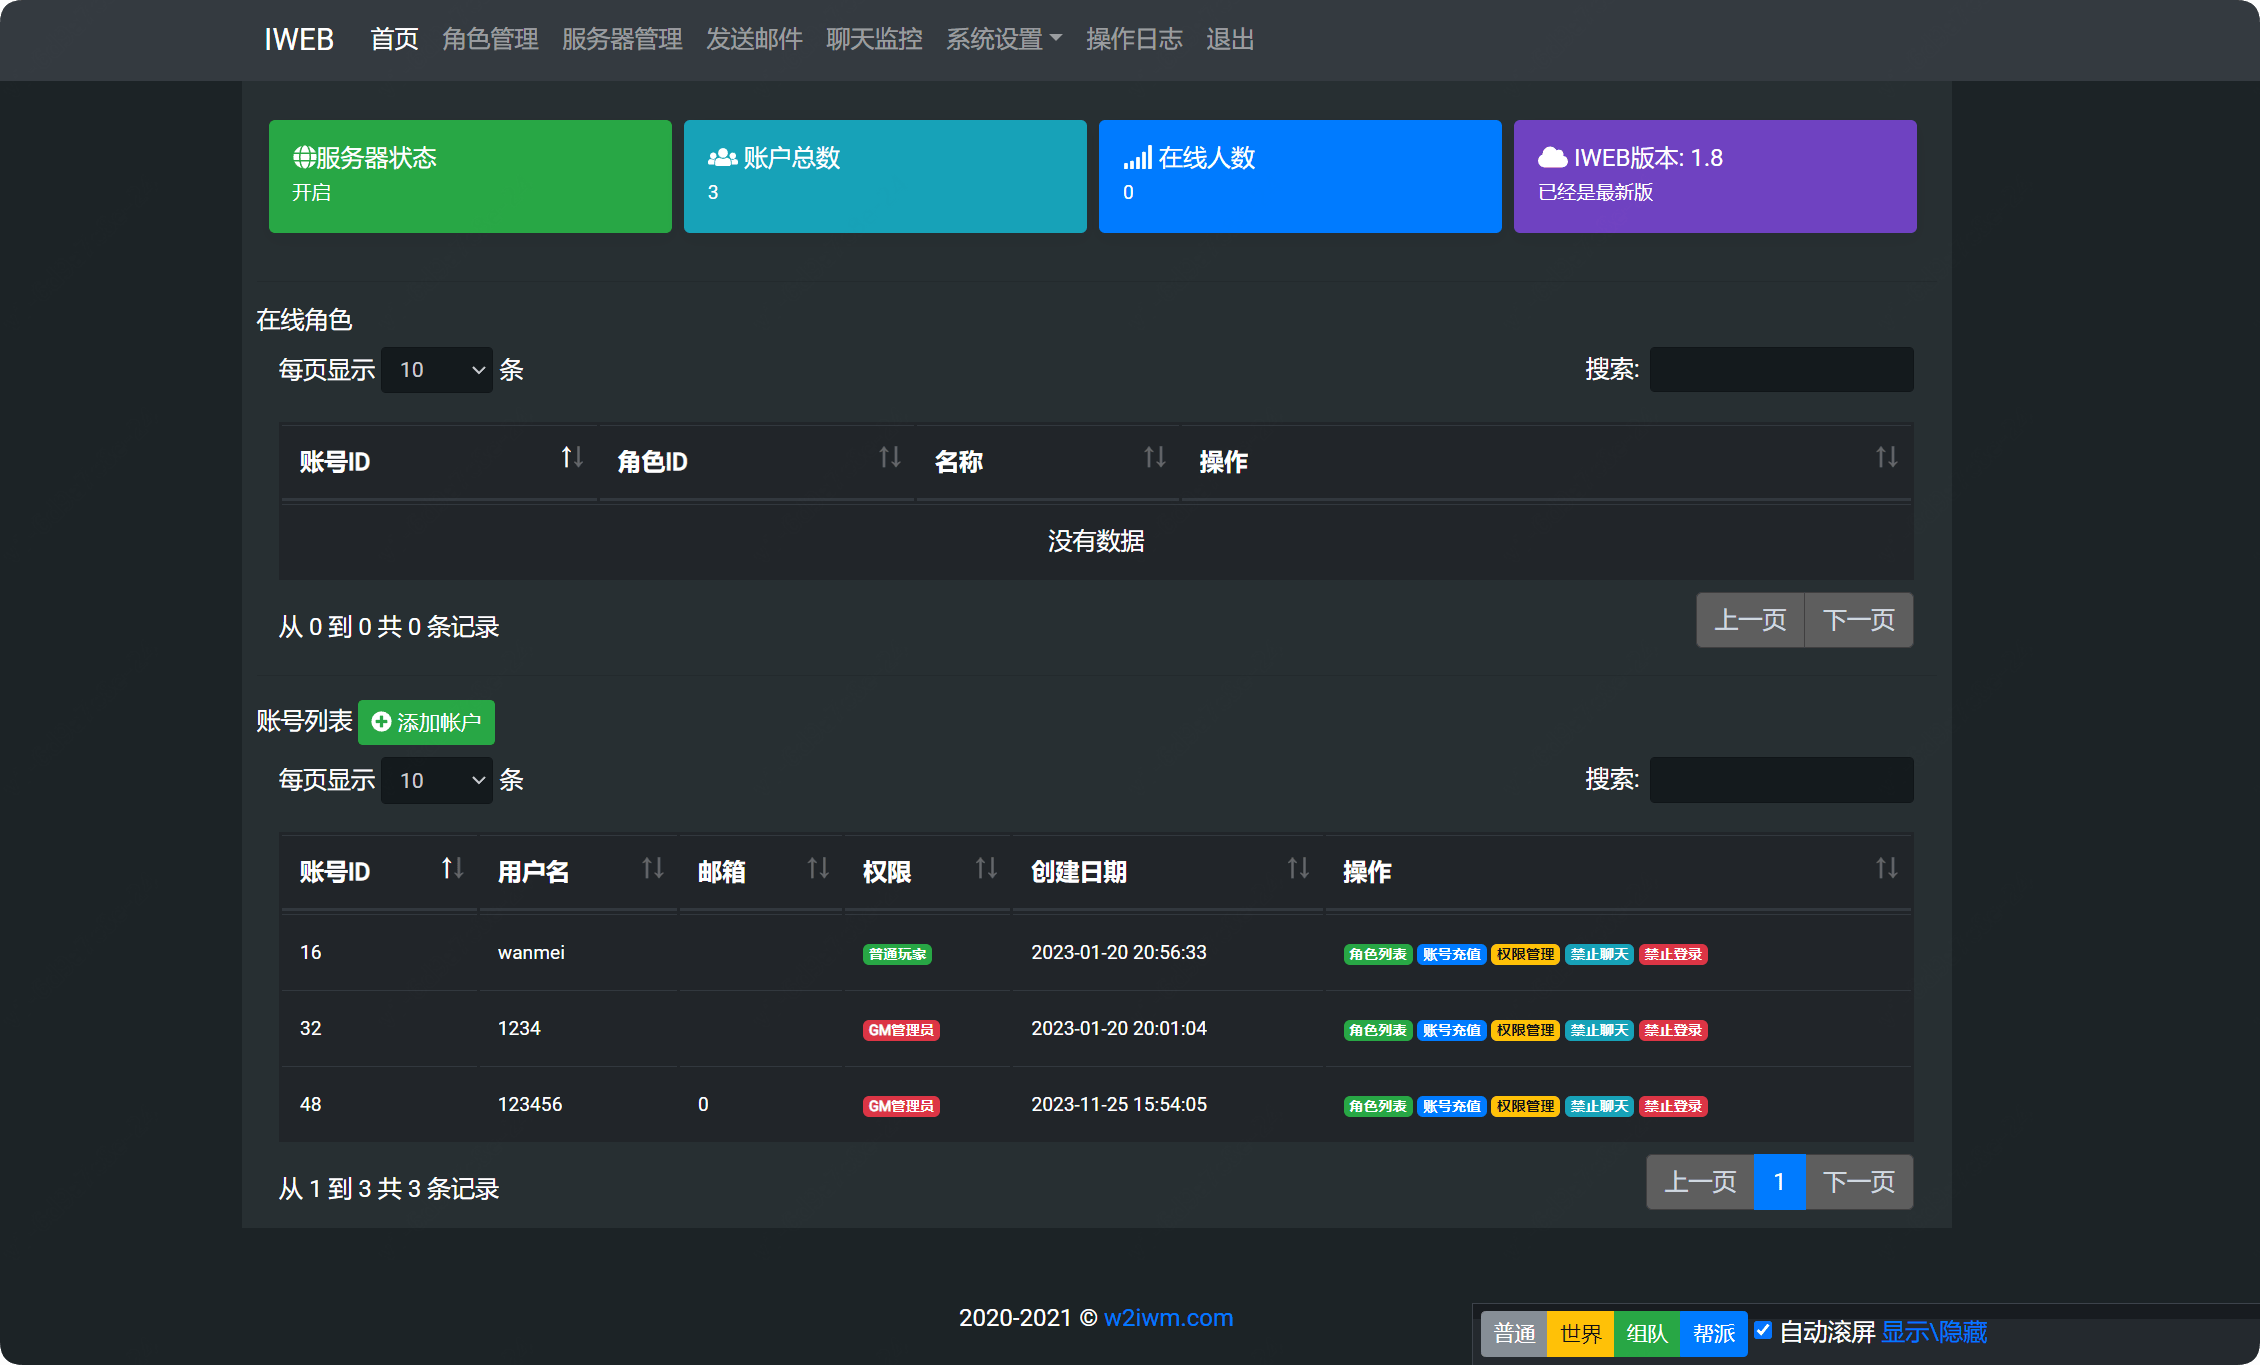Sort account list by 创建日期 arrows
This screenshot has height=1365, width=2260.
pyautogui.click(x=1297, y=868)
